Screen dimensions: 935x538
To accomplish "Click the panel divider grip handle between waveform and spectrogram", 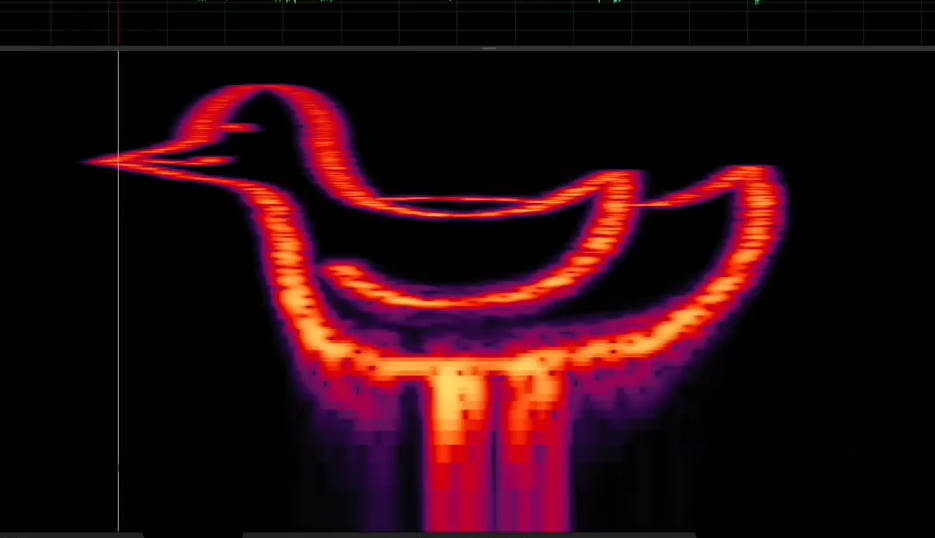I will (489, 48).
